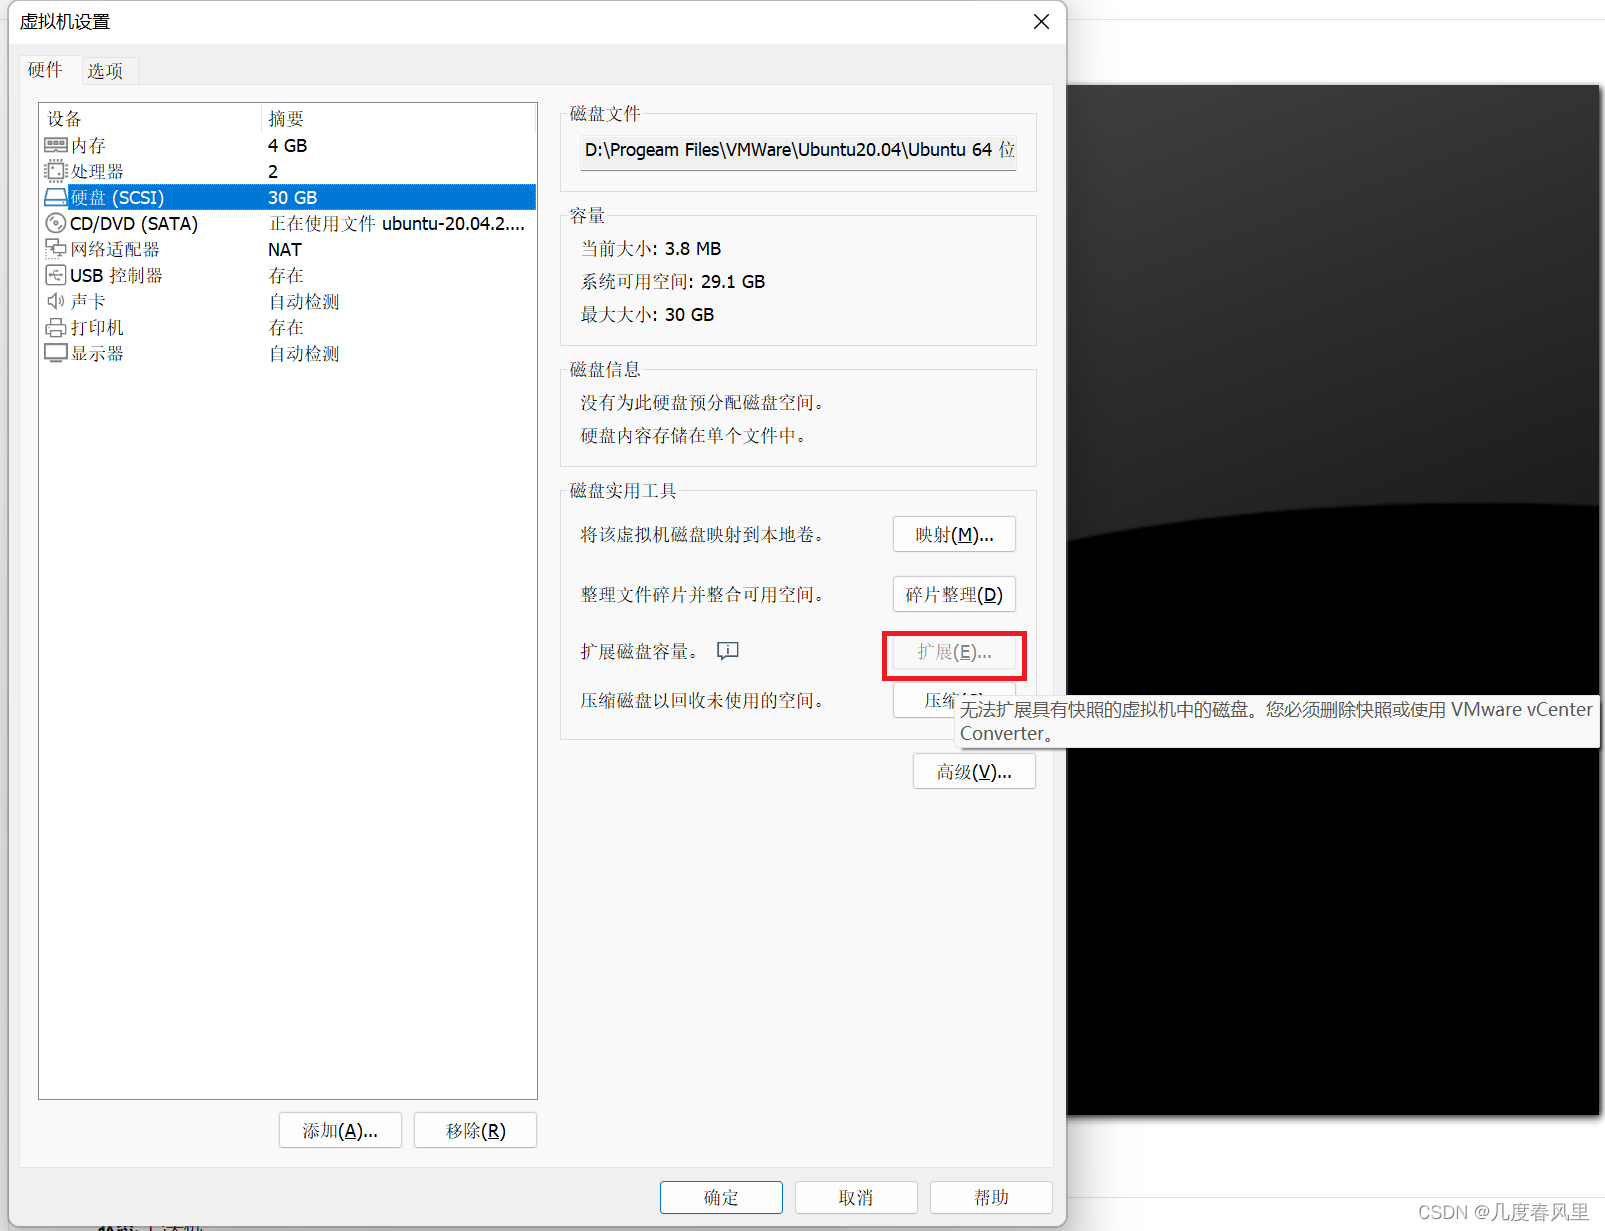The image size is (1605, 1231).
Task: Click the 取消 button
Action: pos(856,1198)
